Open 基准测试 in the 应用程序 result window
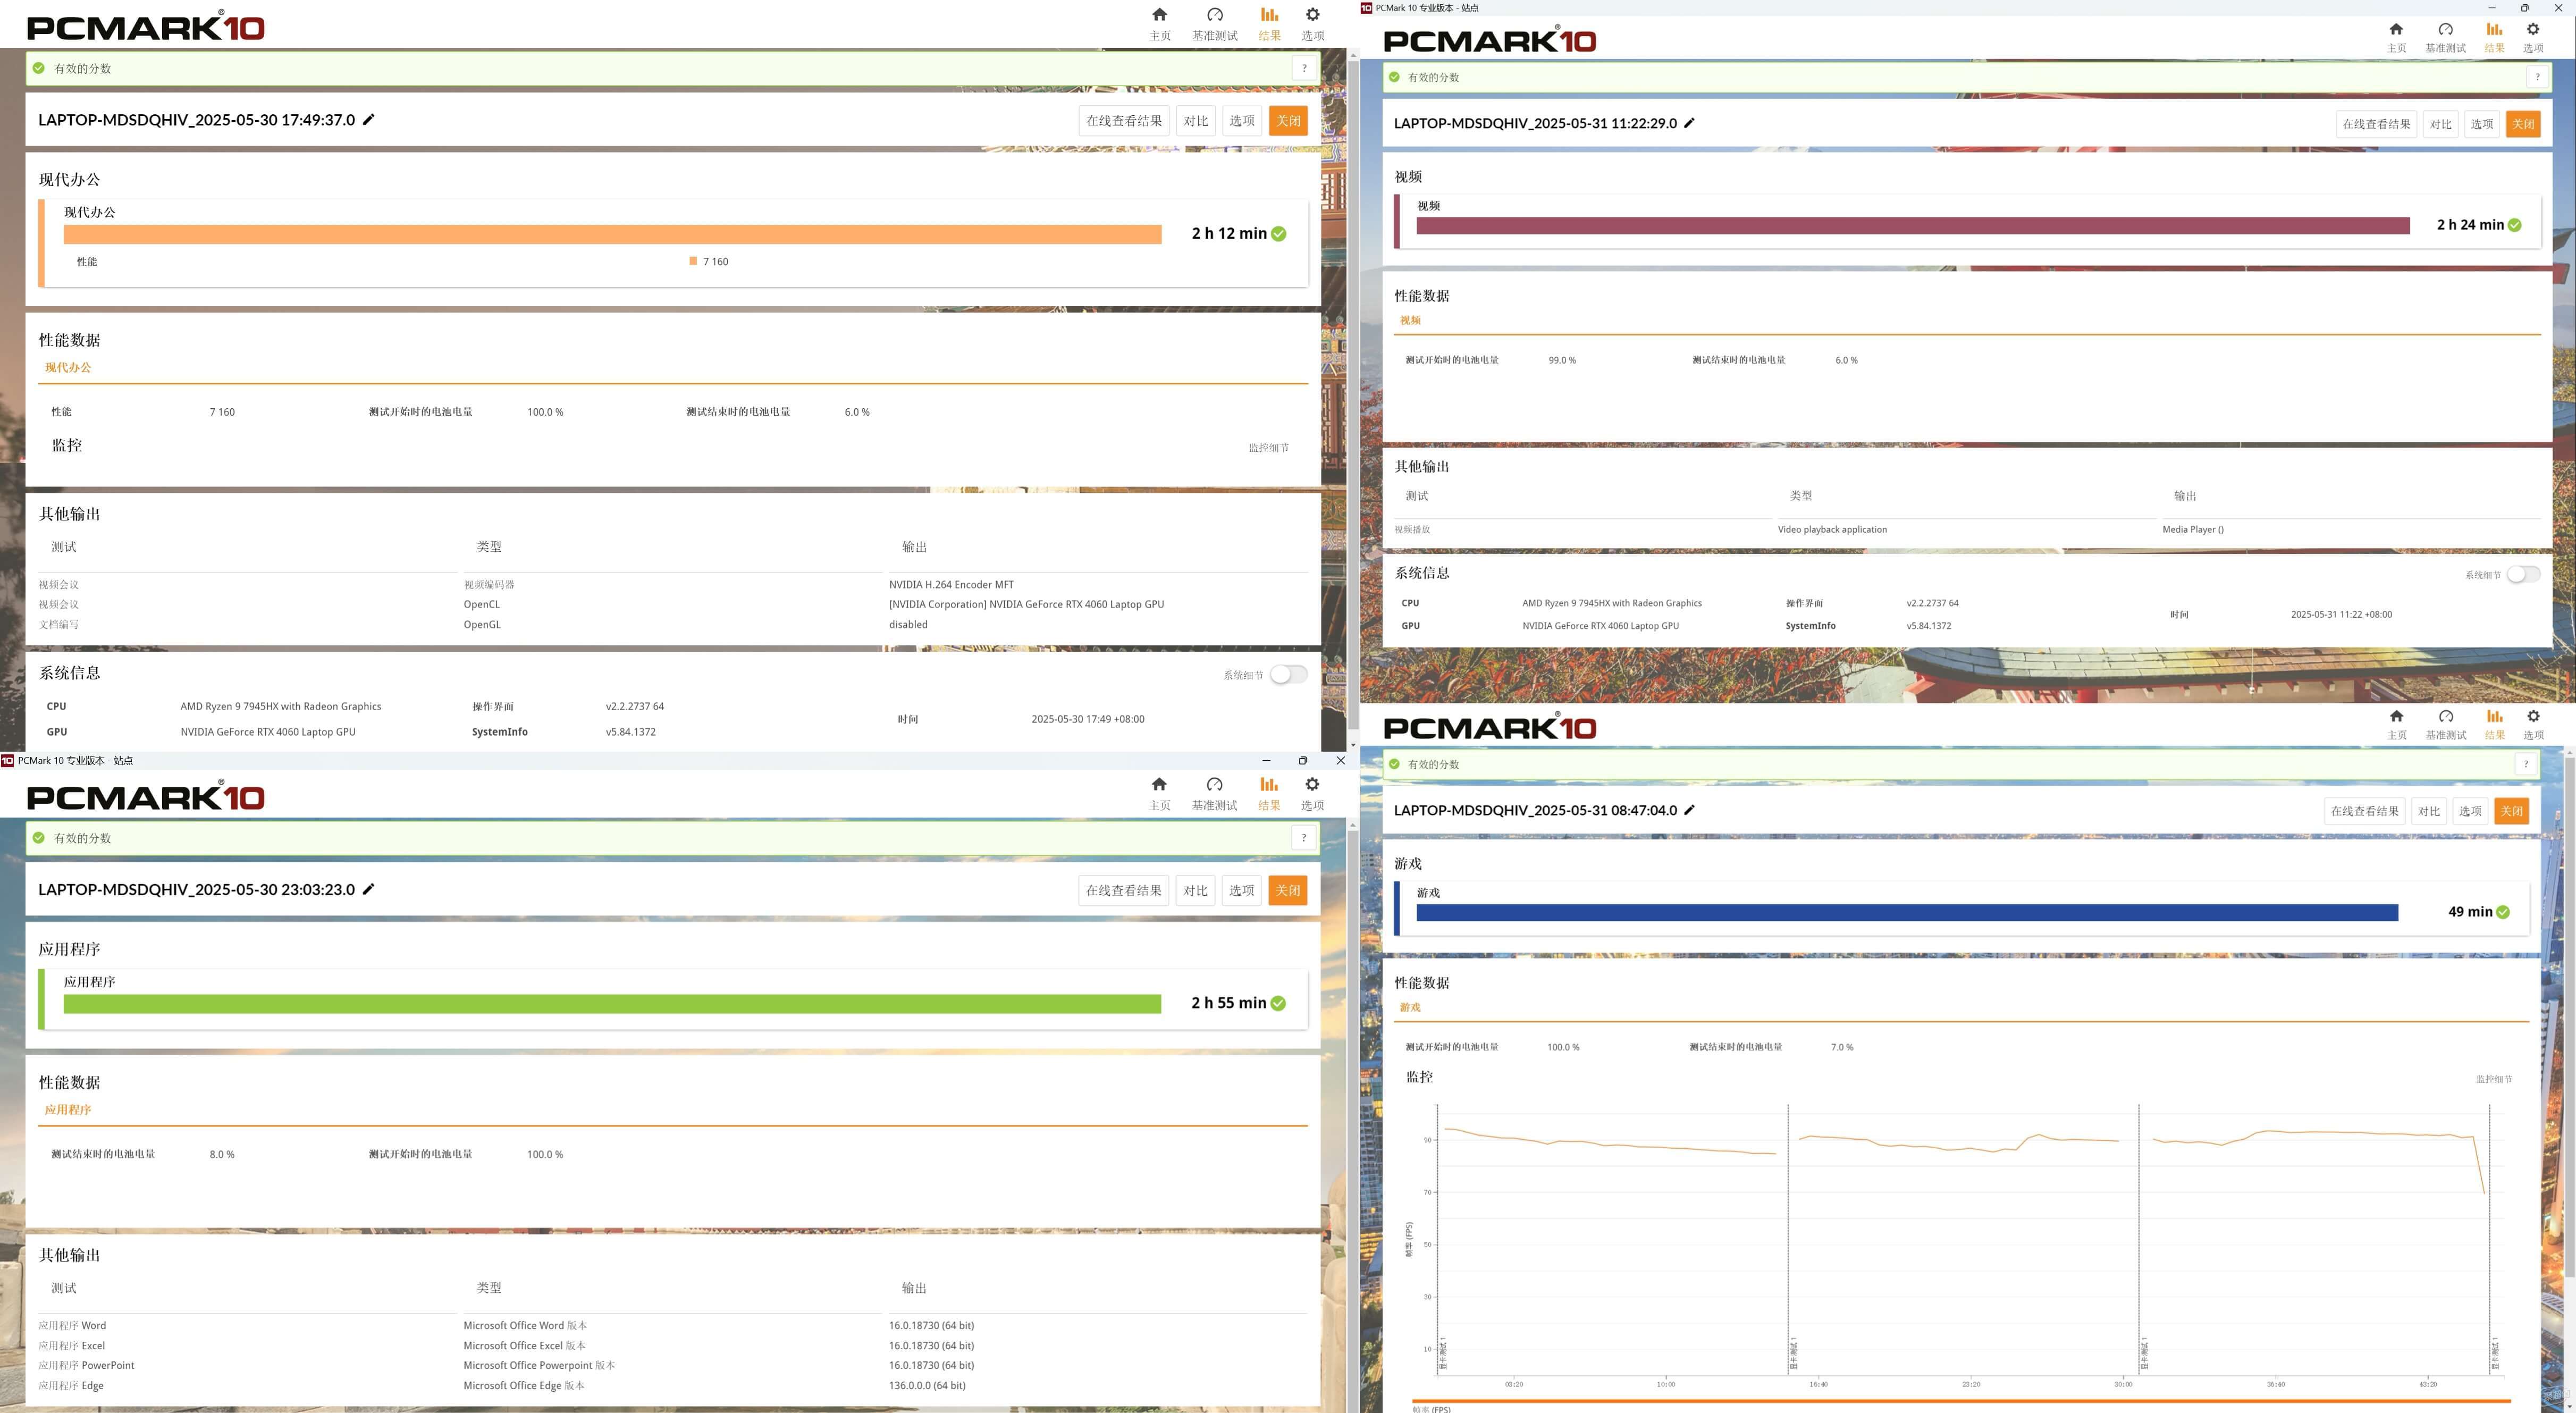 coord(1214,794)
